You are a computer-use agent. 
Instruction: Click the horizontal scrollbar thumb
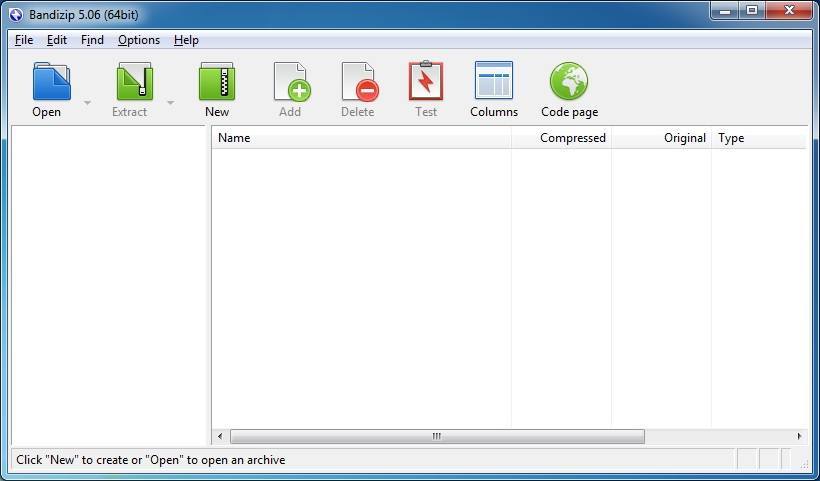pyautogui.click(x=437, y=436)
